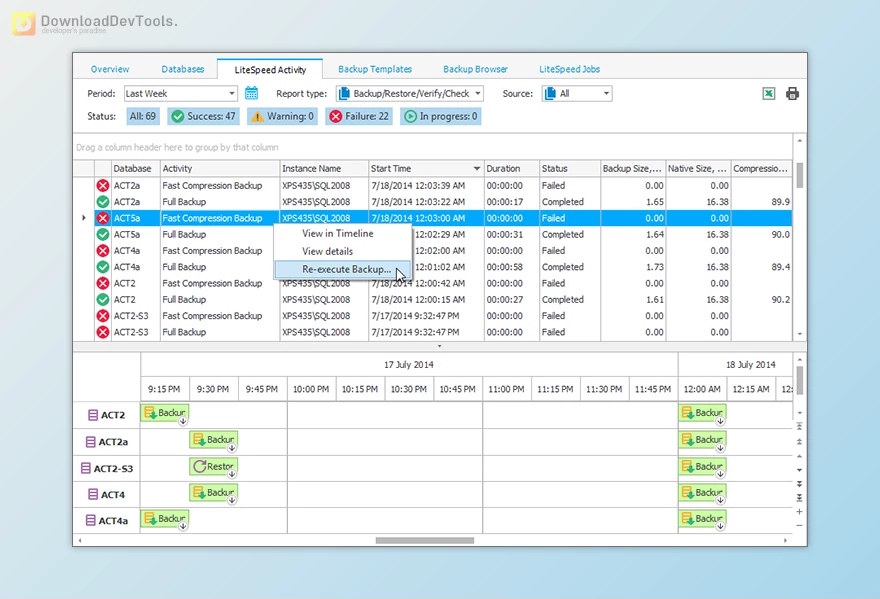
Task: Toggle the Success: 47 status filter
Action: pyautogui.click(x=204, y=117)
